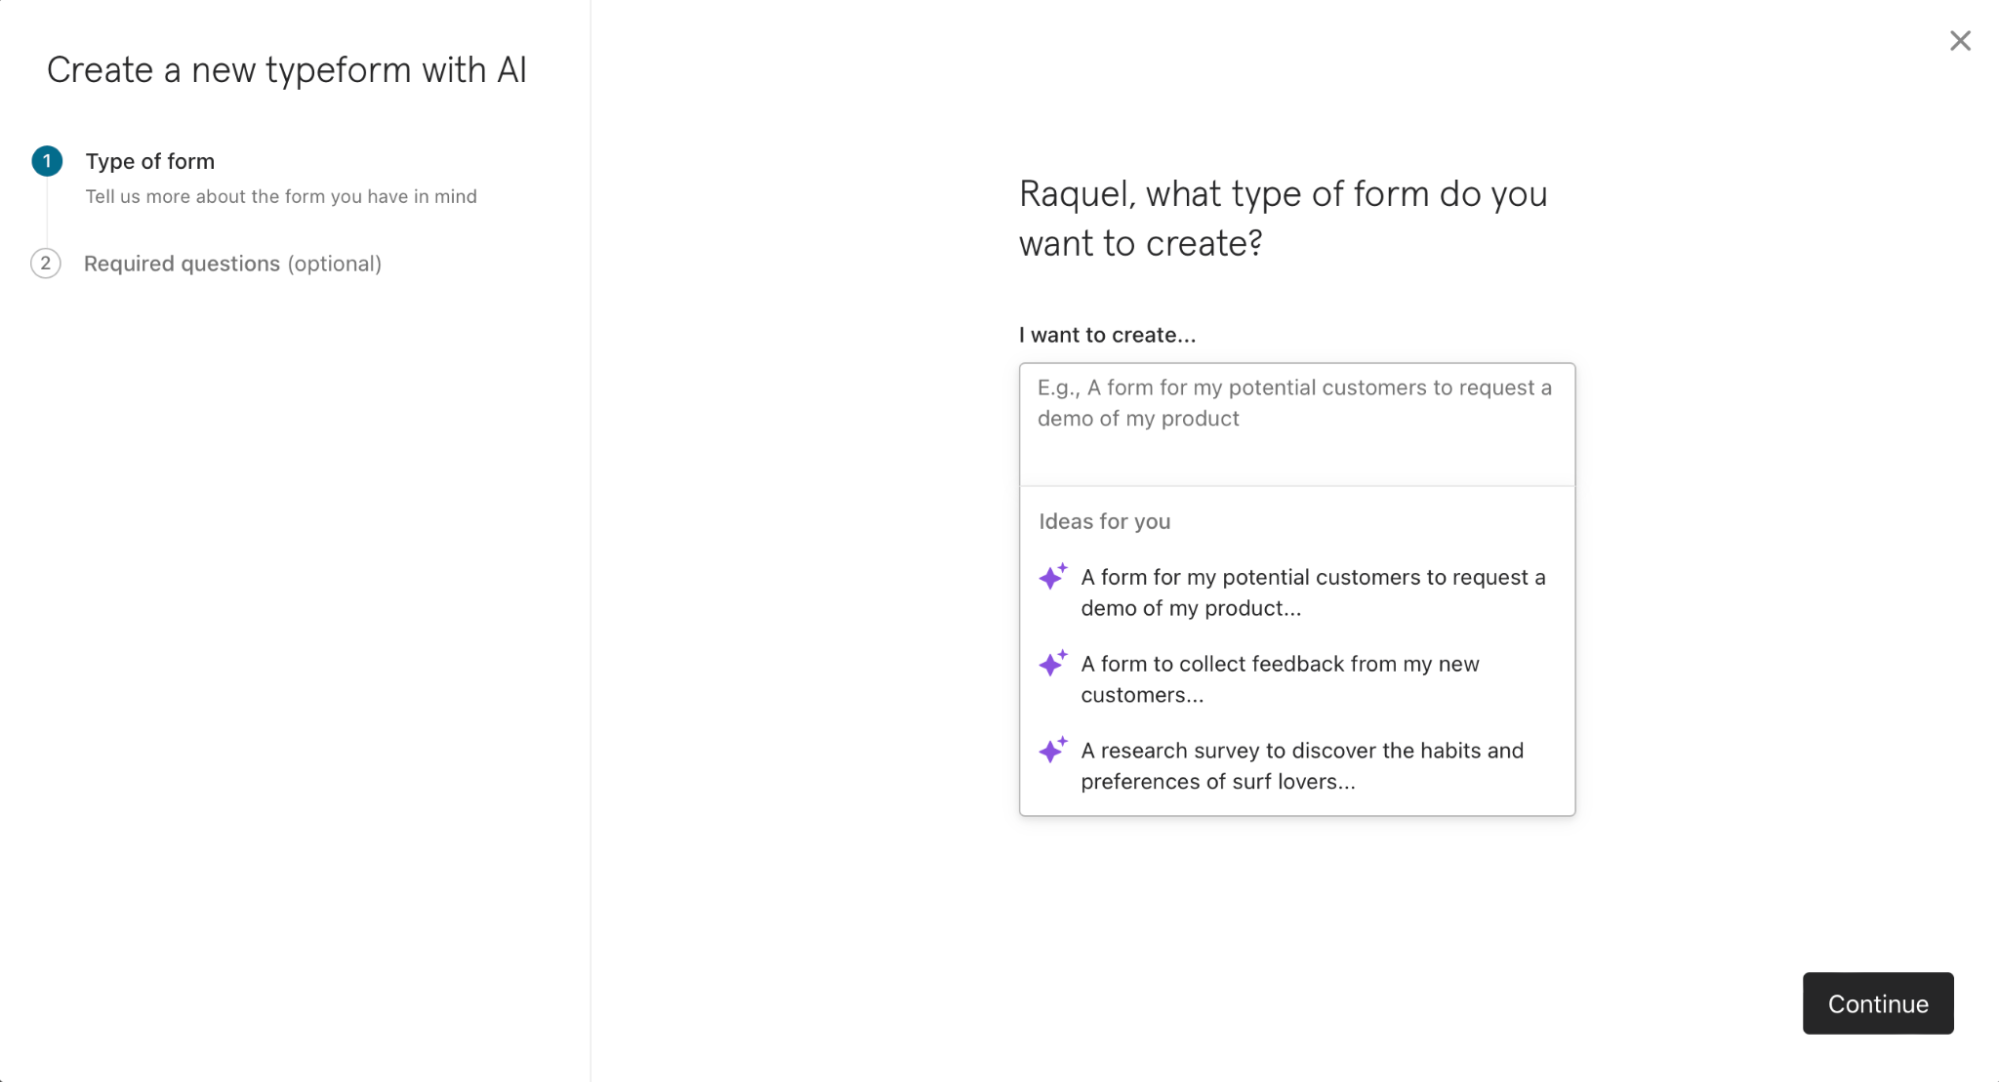Go to the "Required questions" step label
This screenshot has width=1999, height=1083.
181,263
